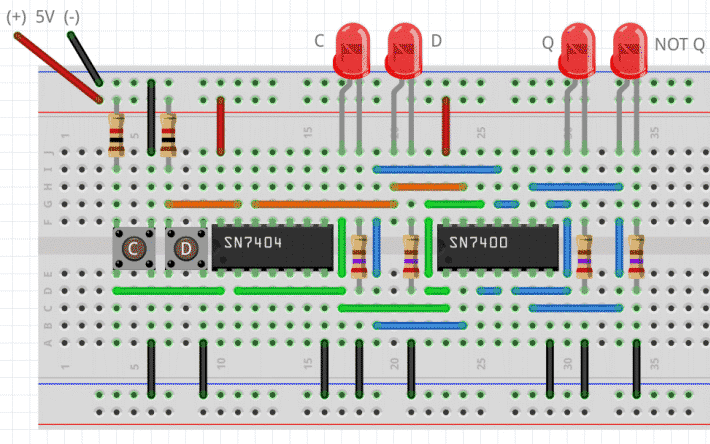Click the long green wire below the pushbuttons
Viewport: 710px width, 444px height.
(x=166, y=291)
